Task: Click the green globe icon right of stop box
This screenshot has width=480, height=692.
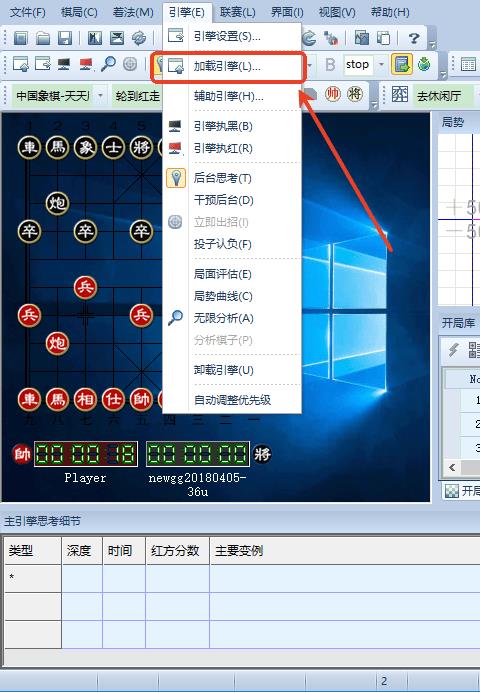Action: pos(424,64)
